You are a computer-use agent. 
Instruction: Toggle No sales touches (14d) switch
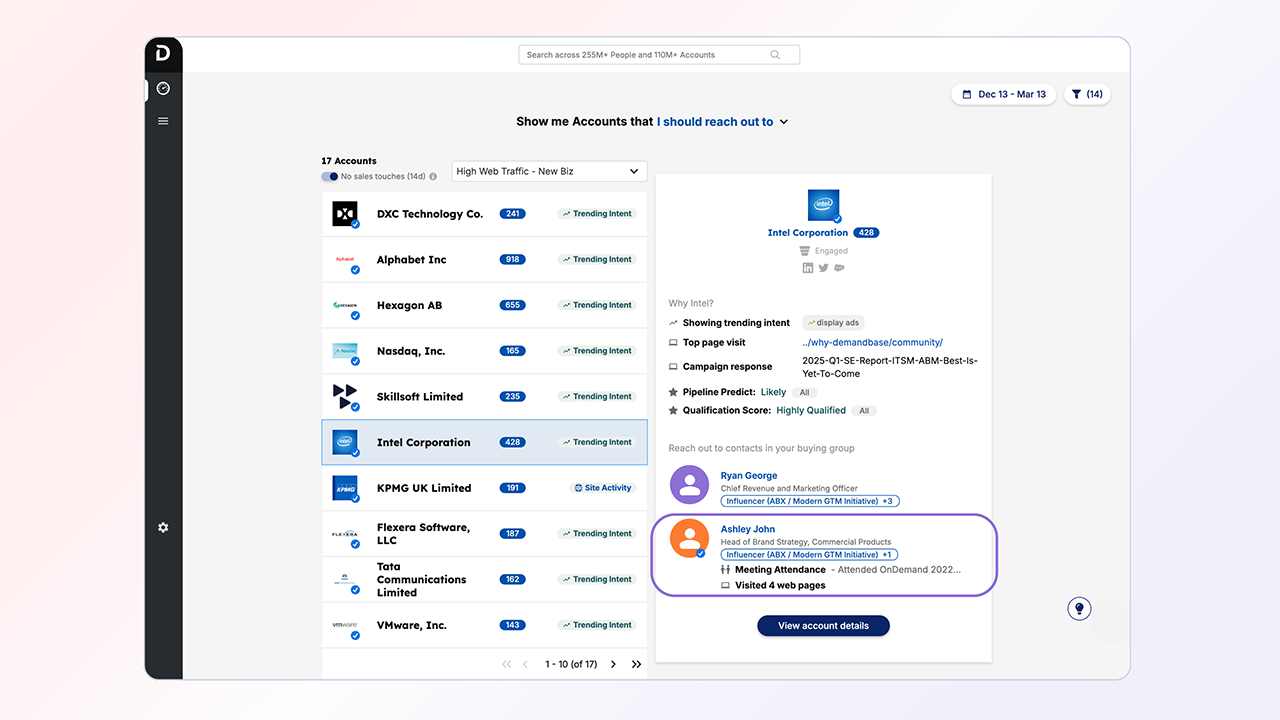click(329, 177)
